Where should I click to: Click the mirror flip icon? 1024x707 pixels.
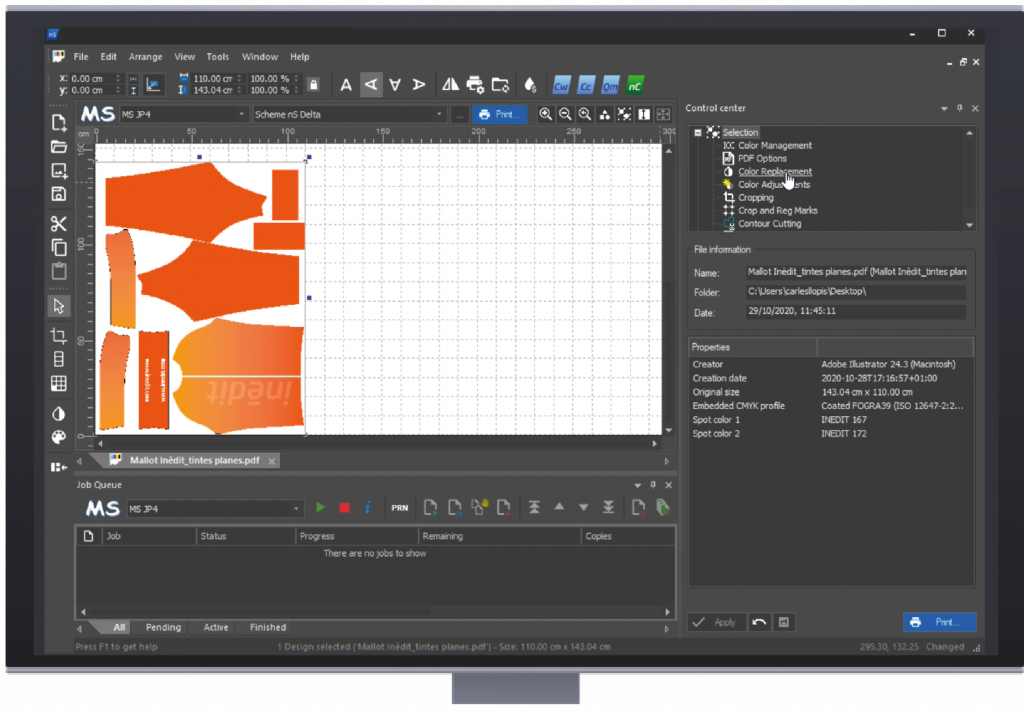(450, 84)
